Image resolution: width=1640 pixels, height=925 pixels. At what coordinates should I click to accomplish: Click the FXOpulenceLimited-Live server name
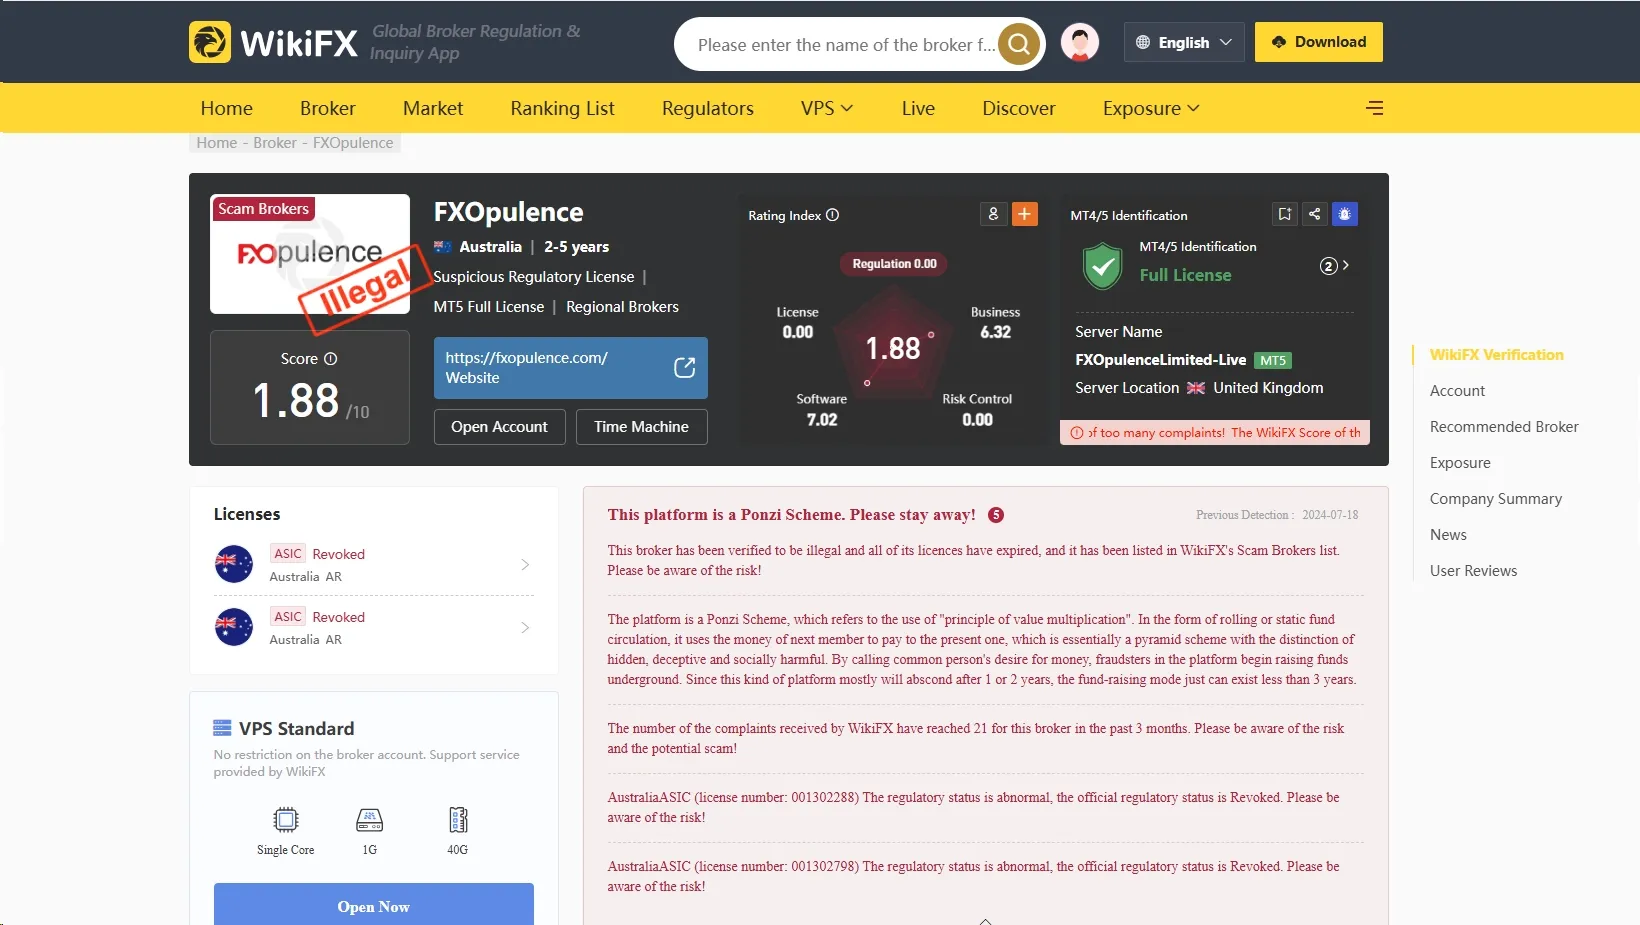point(1160,360)
